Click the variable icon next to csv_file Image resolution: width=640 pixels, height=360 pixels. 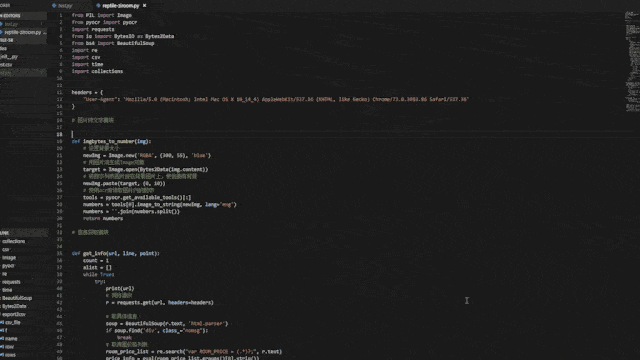(x=2, y=322)
